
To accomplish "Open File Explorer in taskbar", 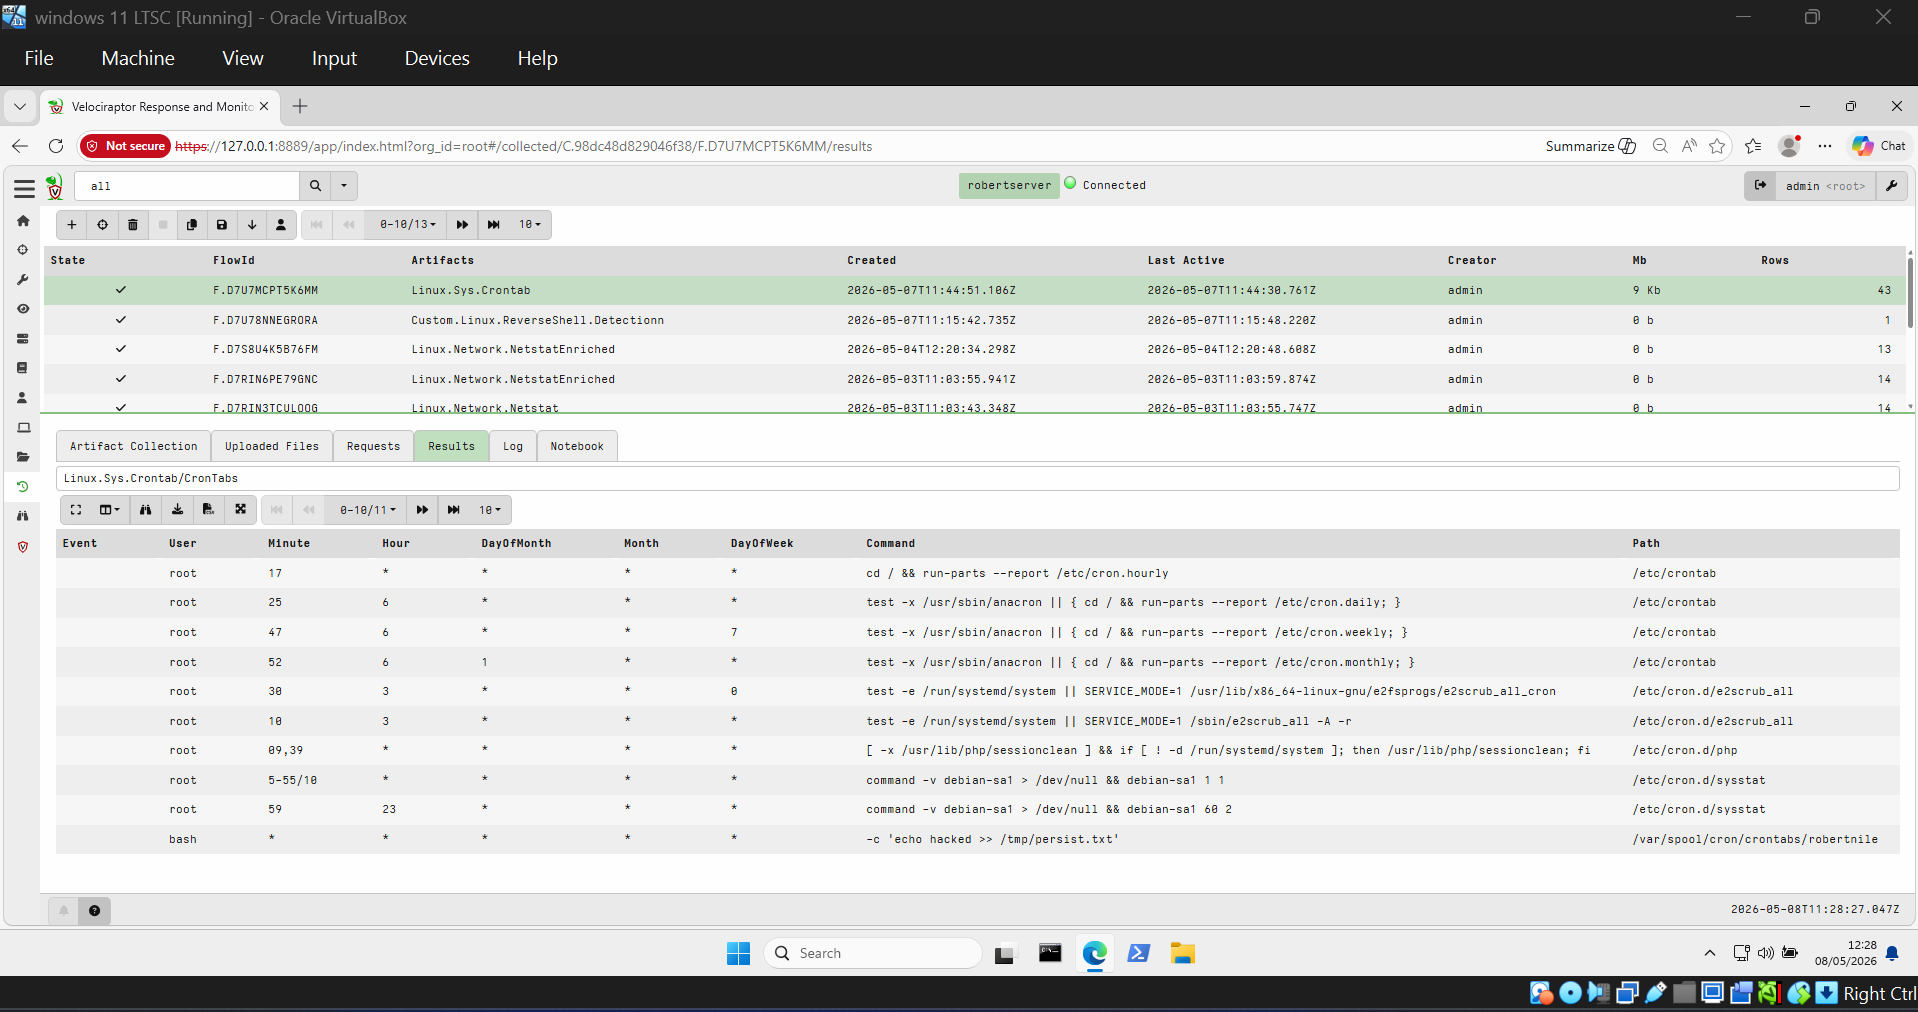I will pos(1183,954).
